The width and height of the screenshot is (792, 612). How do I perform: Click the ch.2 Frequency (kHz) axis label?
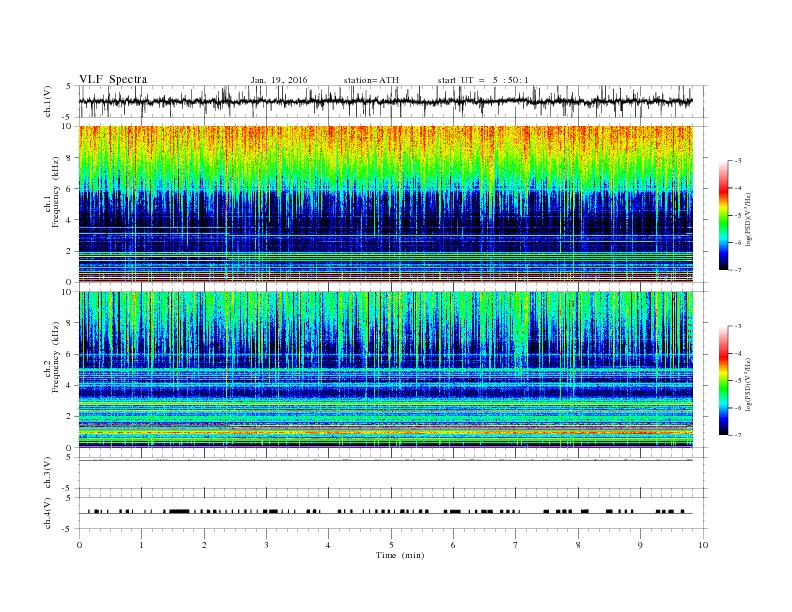coord(52,356)
